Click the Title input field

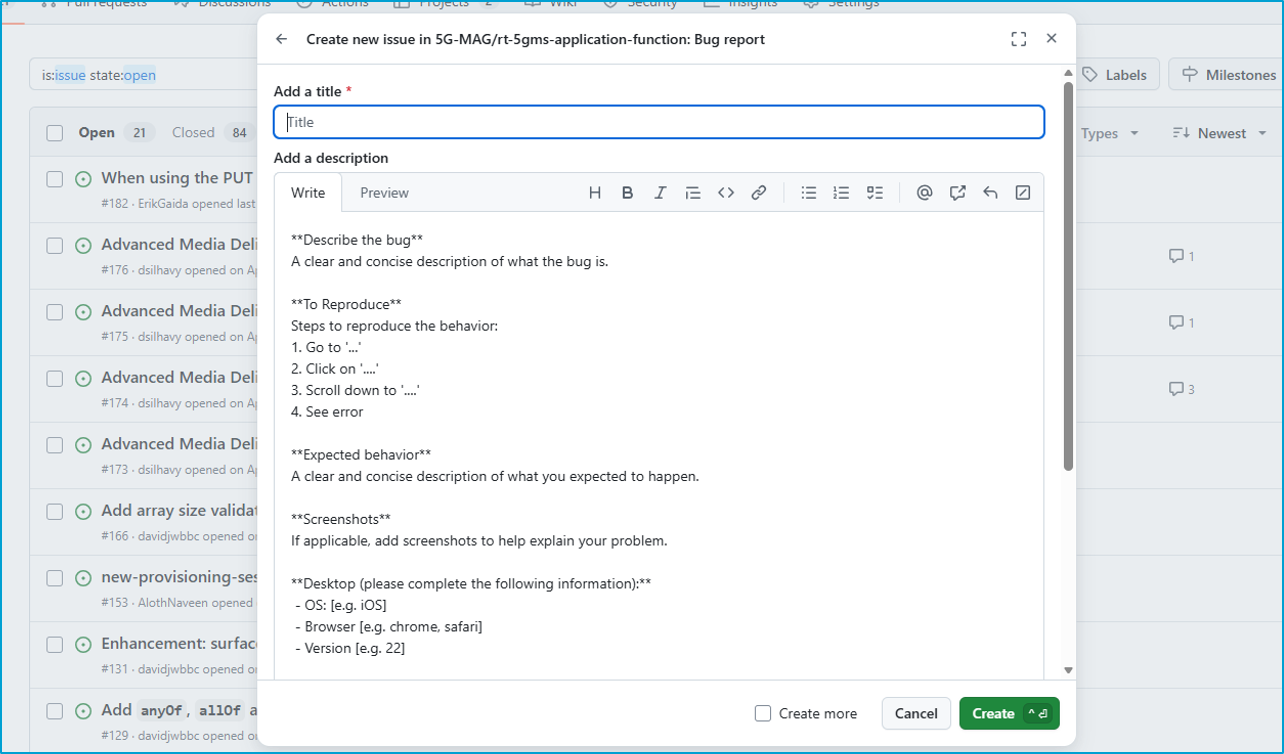point(659,122)
